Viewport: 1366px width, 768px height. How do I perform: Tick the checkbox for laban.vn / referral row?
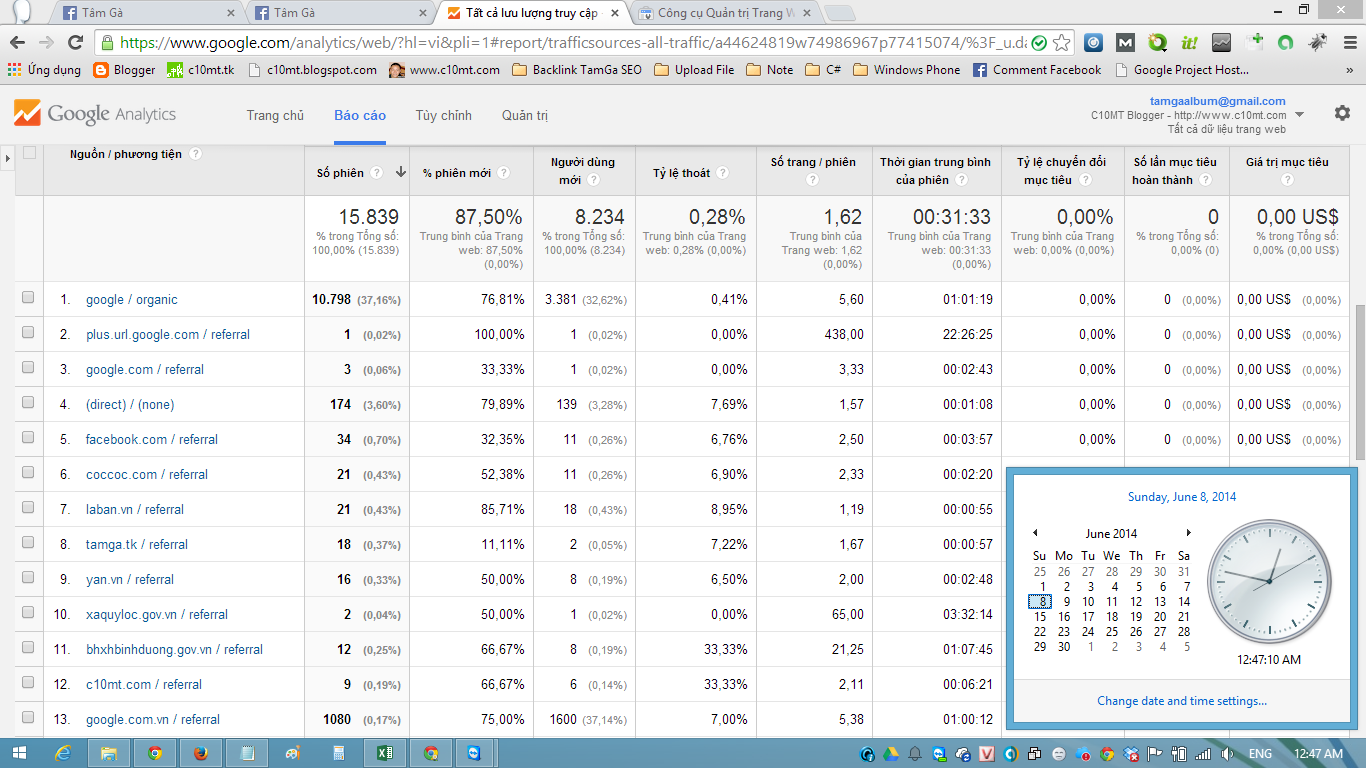28,507
